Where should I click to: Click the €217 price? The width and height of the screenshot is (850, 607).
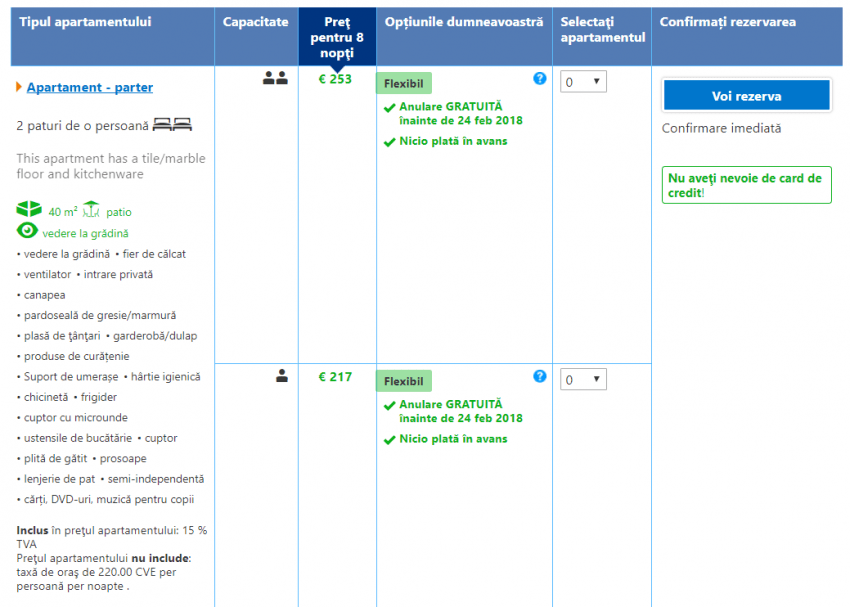tap(335, 377)
